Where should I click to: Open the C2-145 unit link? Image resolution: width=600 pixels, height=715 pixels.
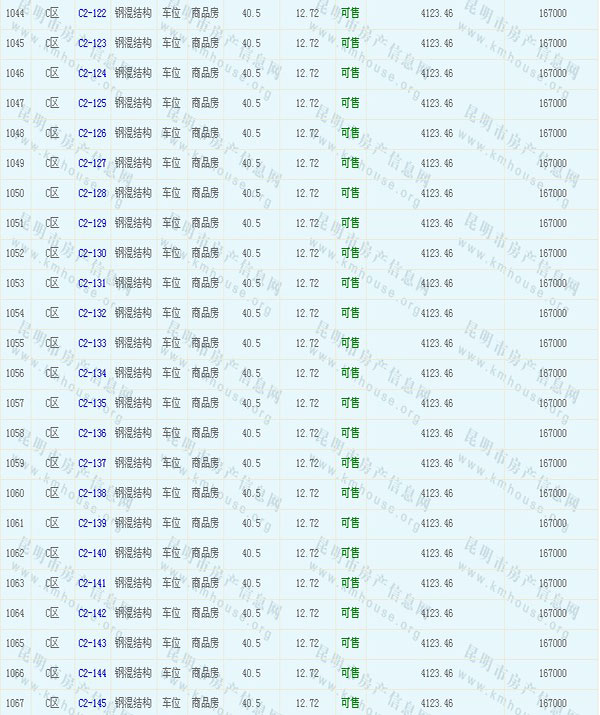point(92,704)
